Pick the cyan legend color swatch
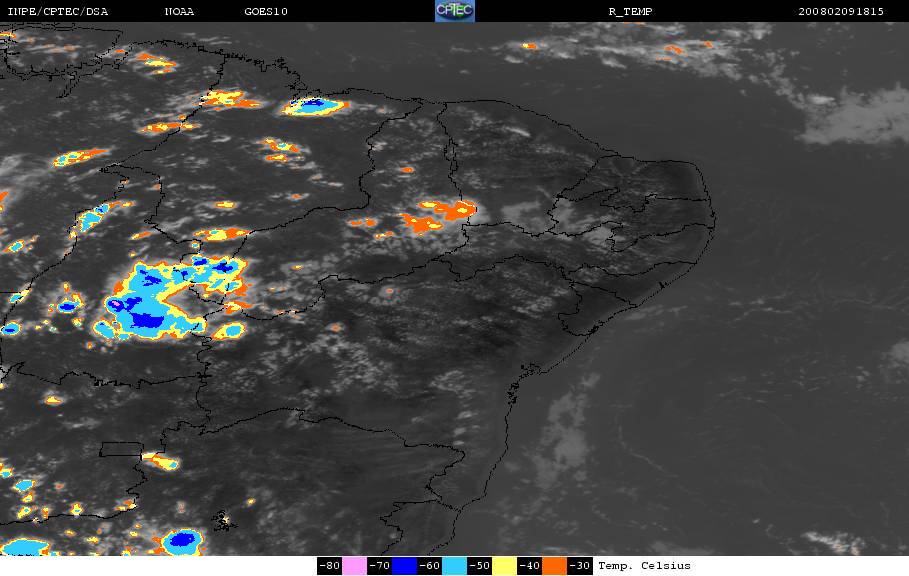The height and width of the screenshot is (576, 909). point(454,566)
